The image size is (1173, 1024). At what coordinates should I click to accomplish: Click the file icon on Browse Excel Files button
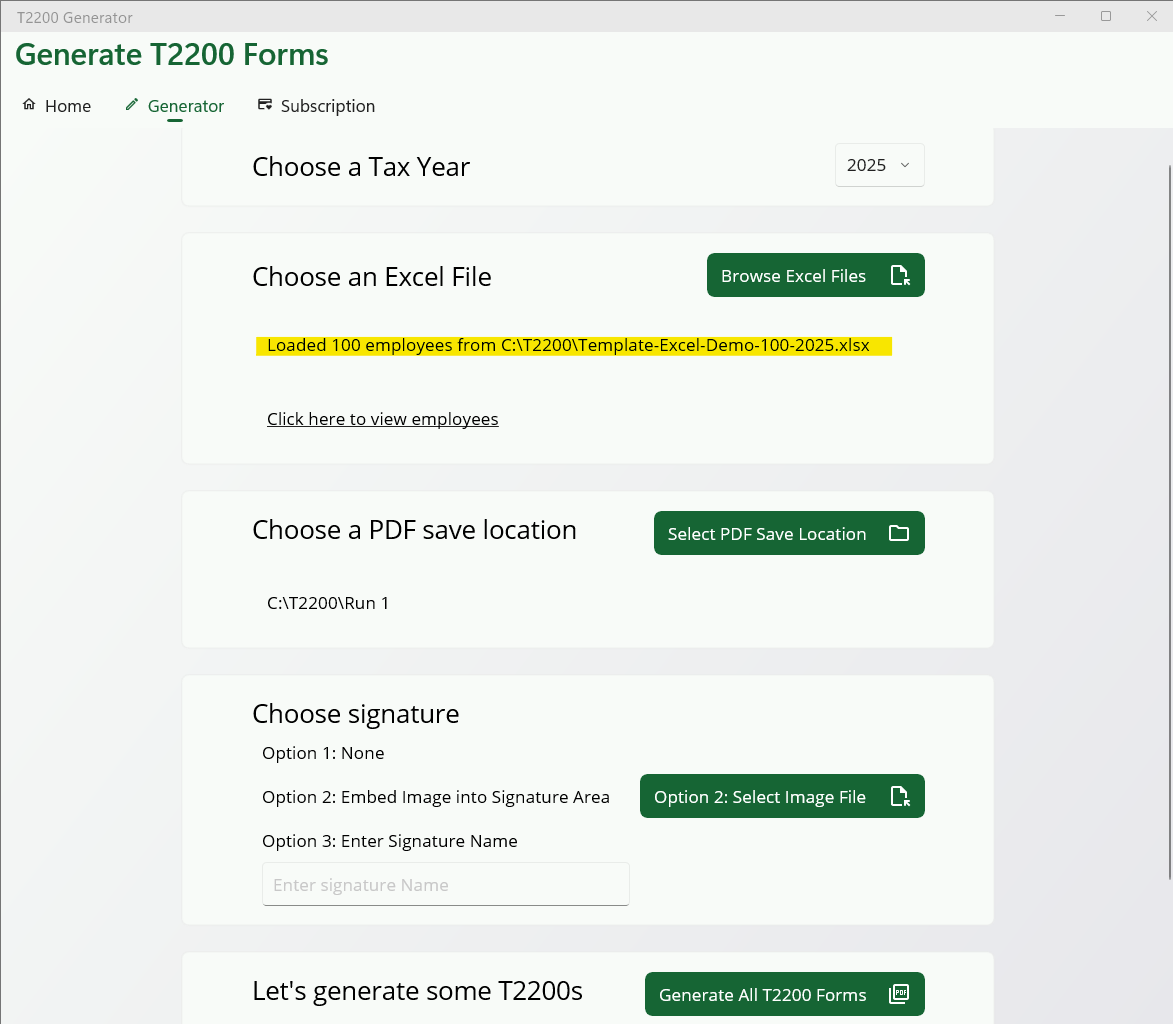(899, 274)
